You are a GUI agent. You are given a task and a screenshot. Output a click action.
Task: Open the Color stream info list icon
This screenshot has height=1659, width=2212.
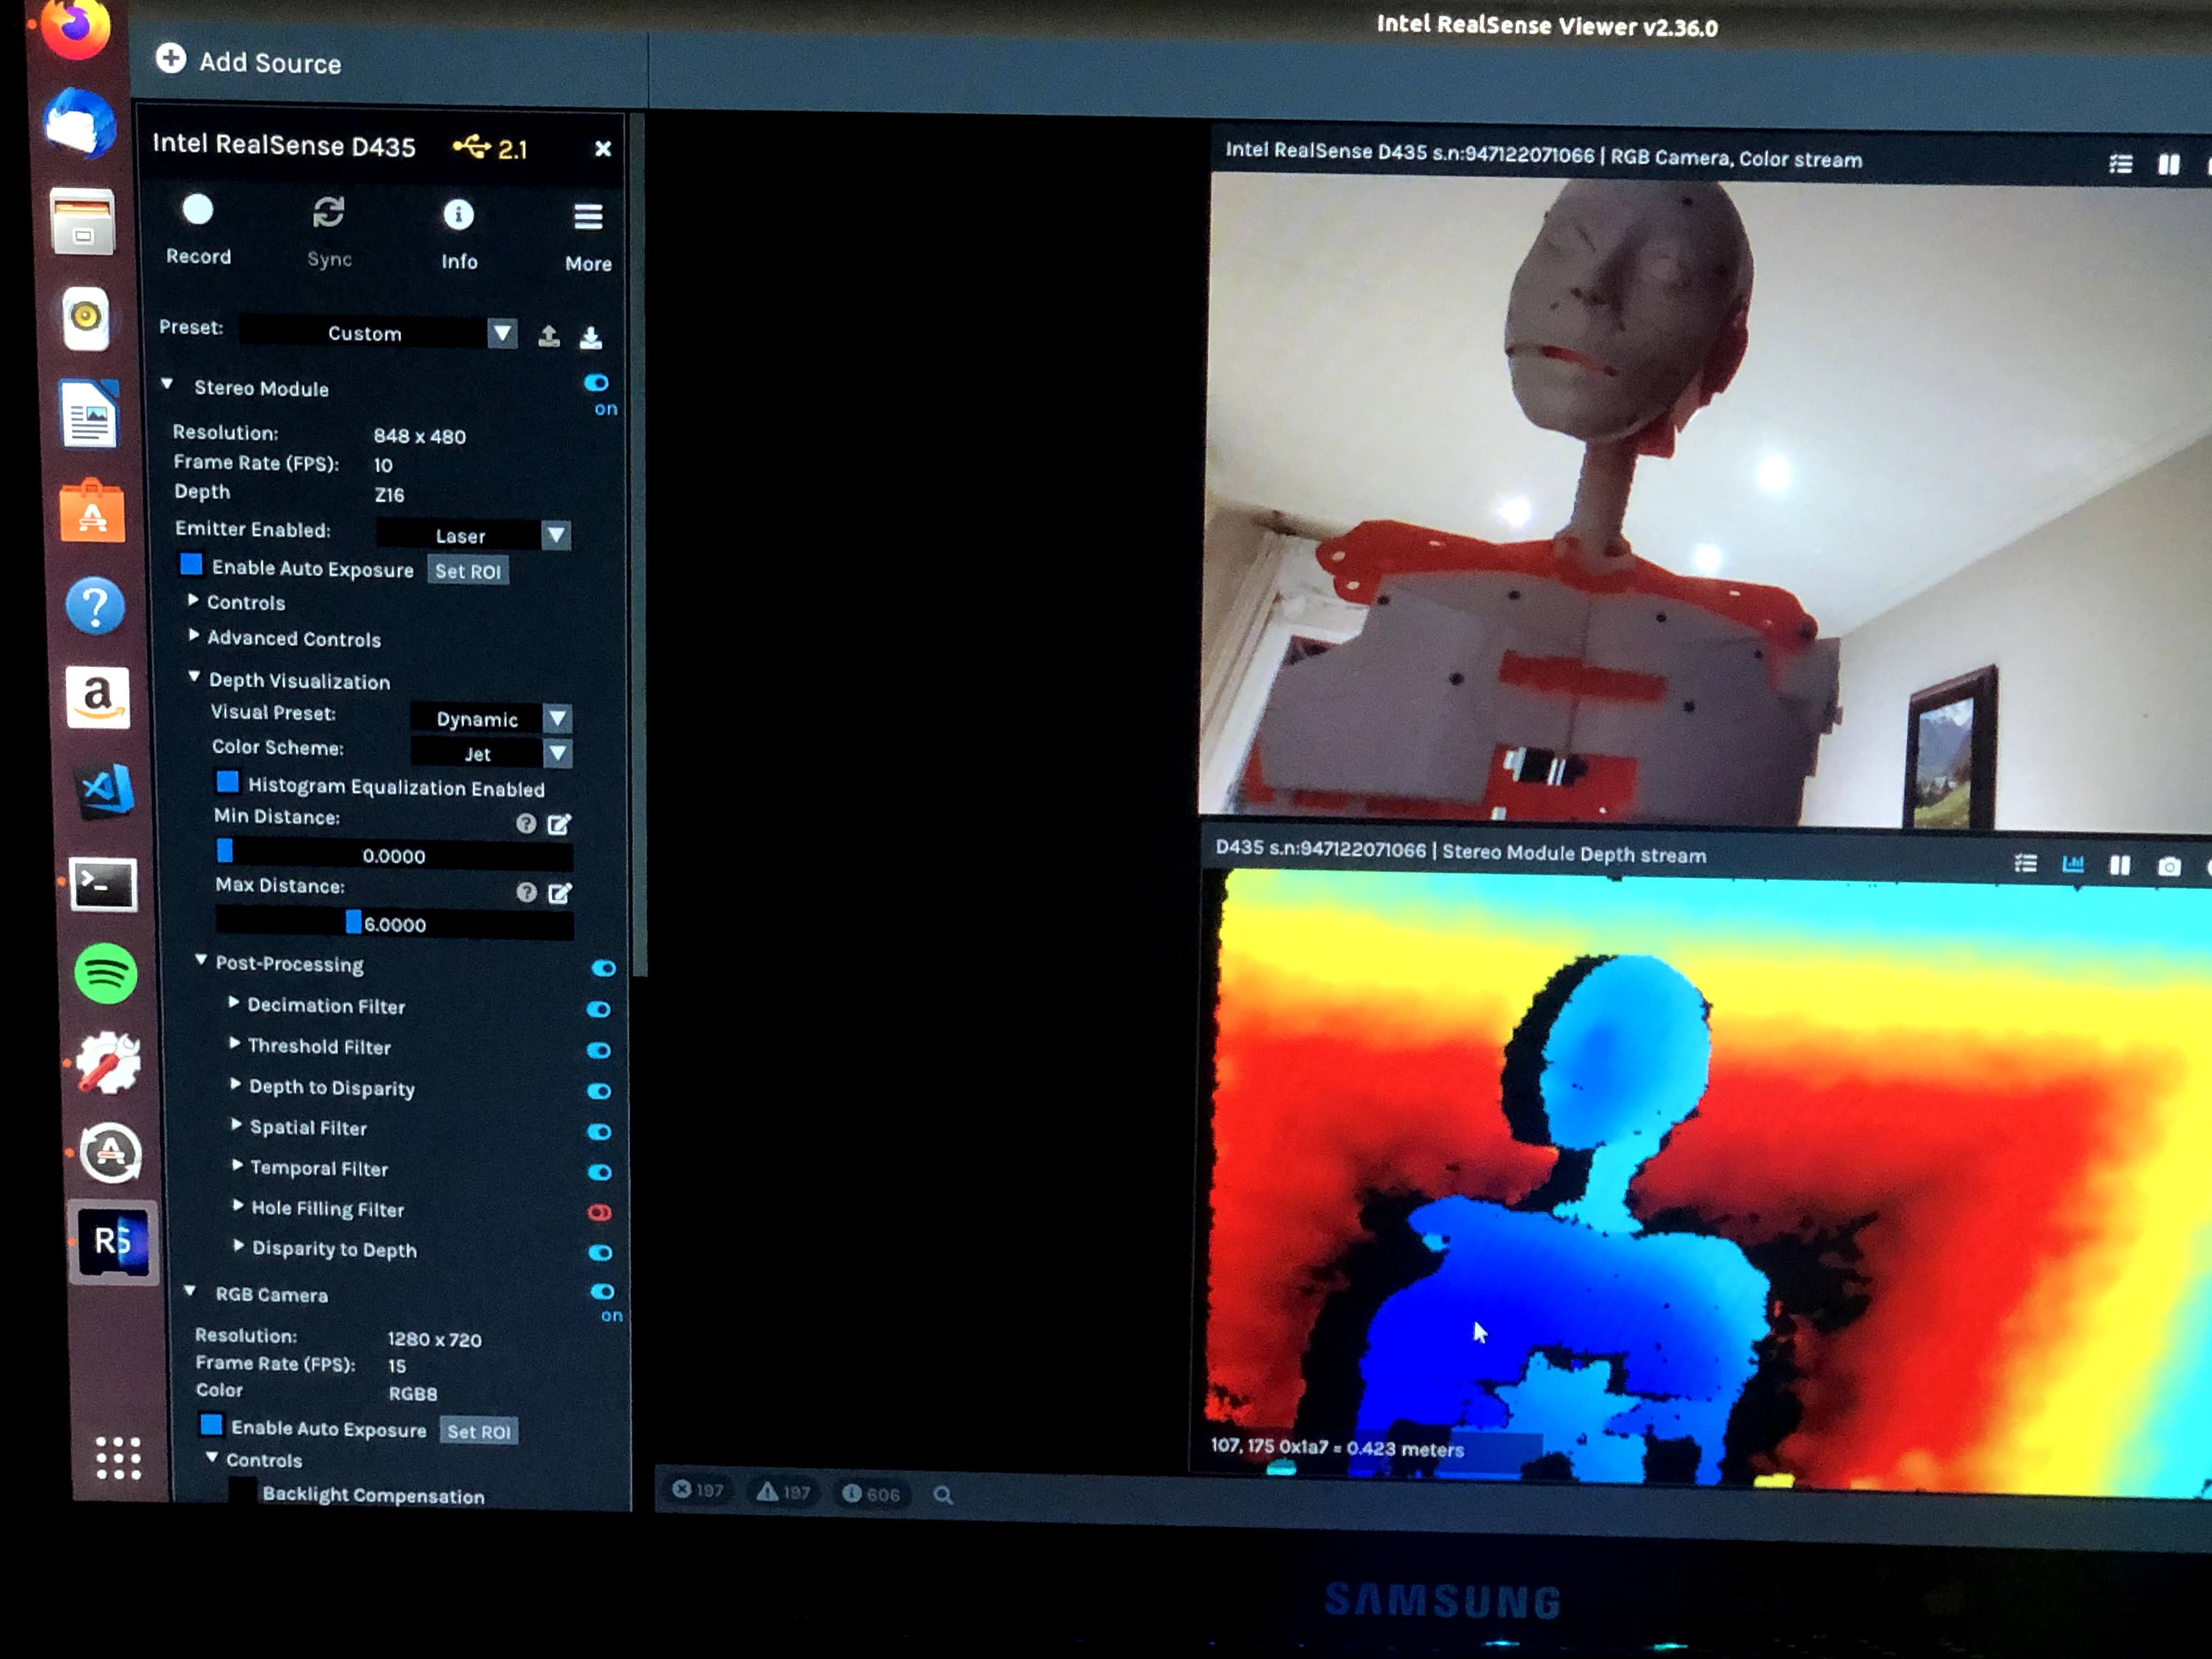[2121, 164]
